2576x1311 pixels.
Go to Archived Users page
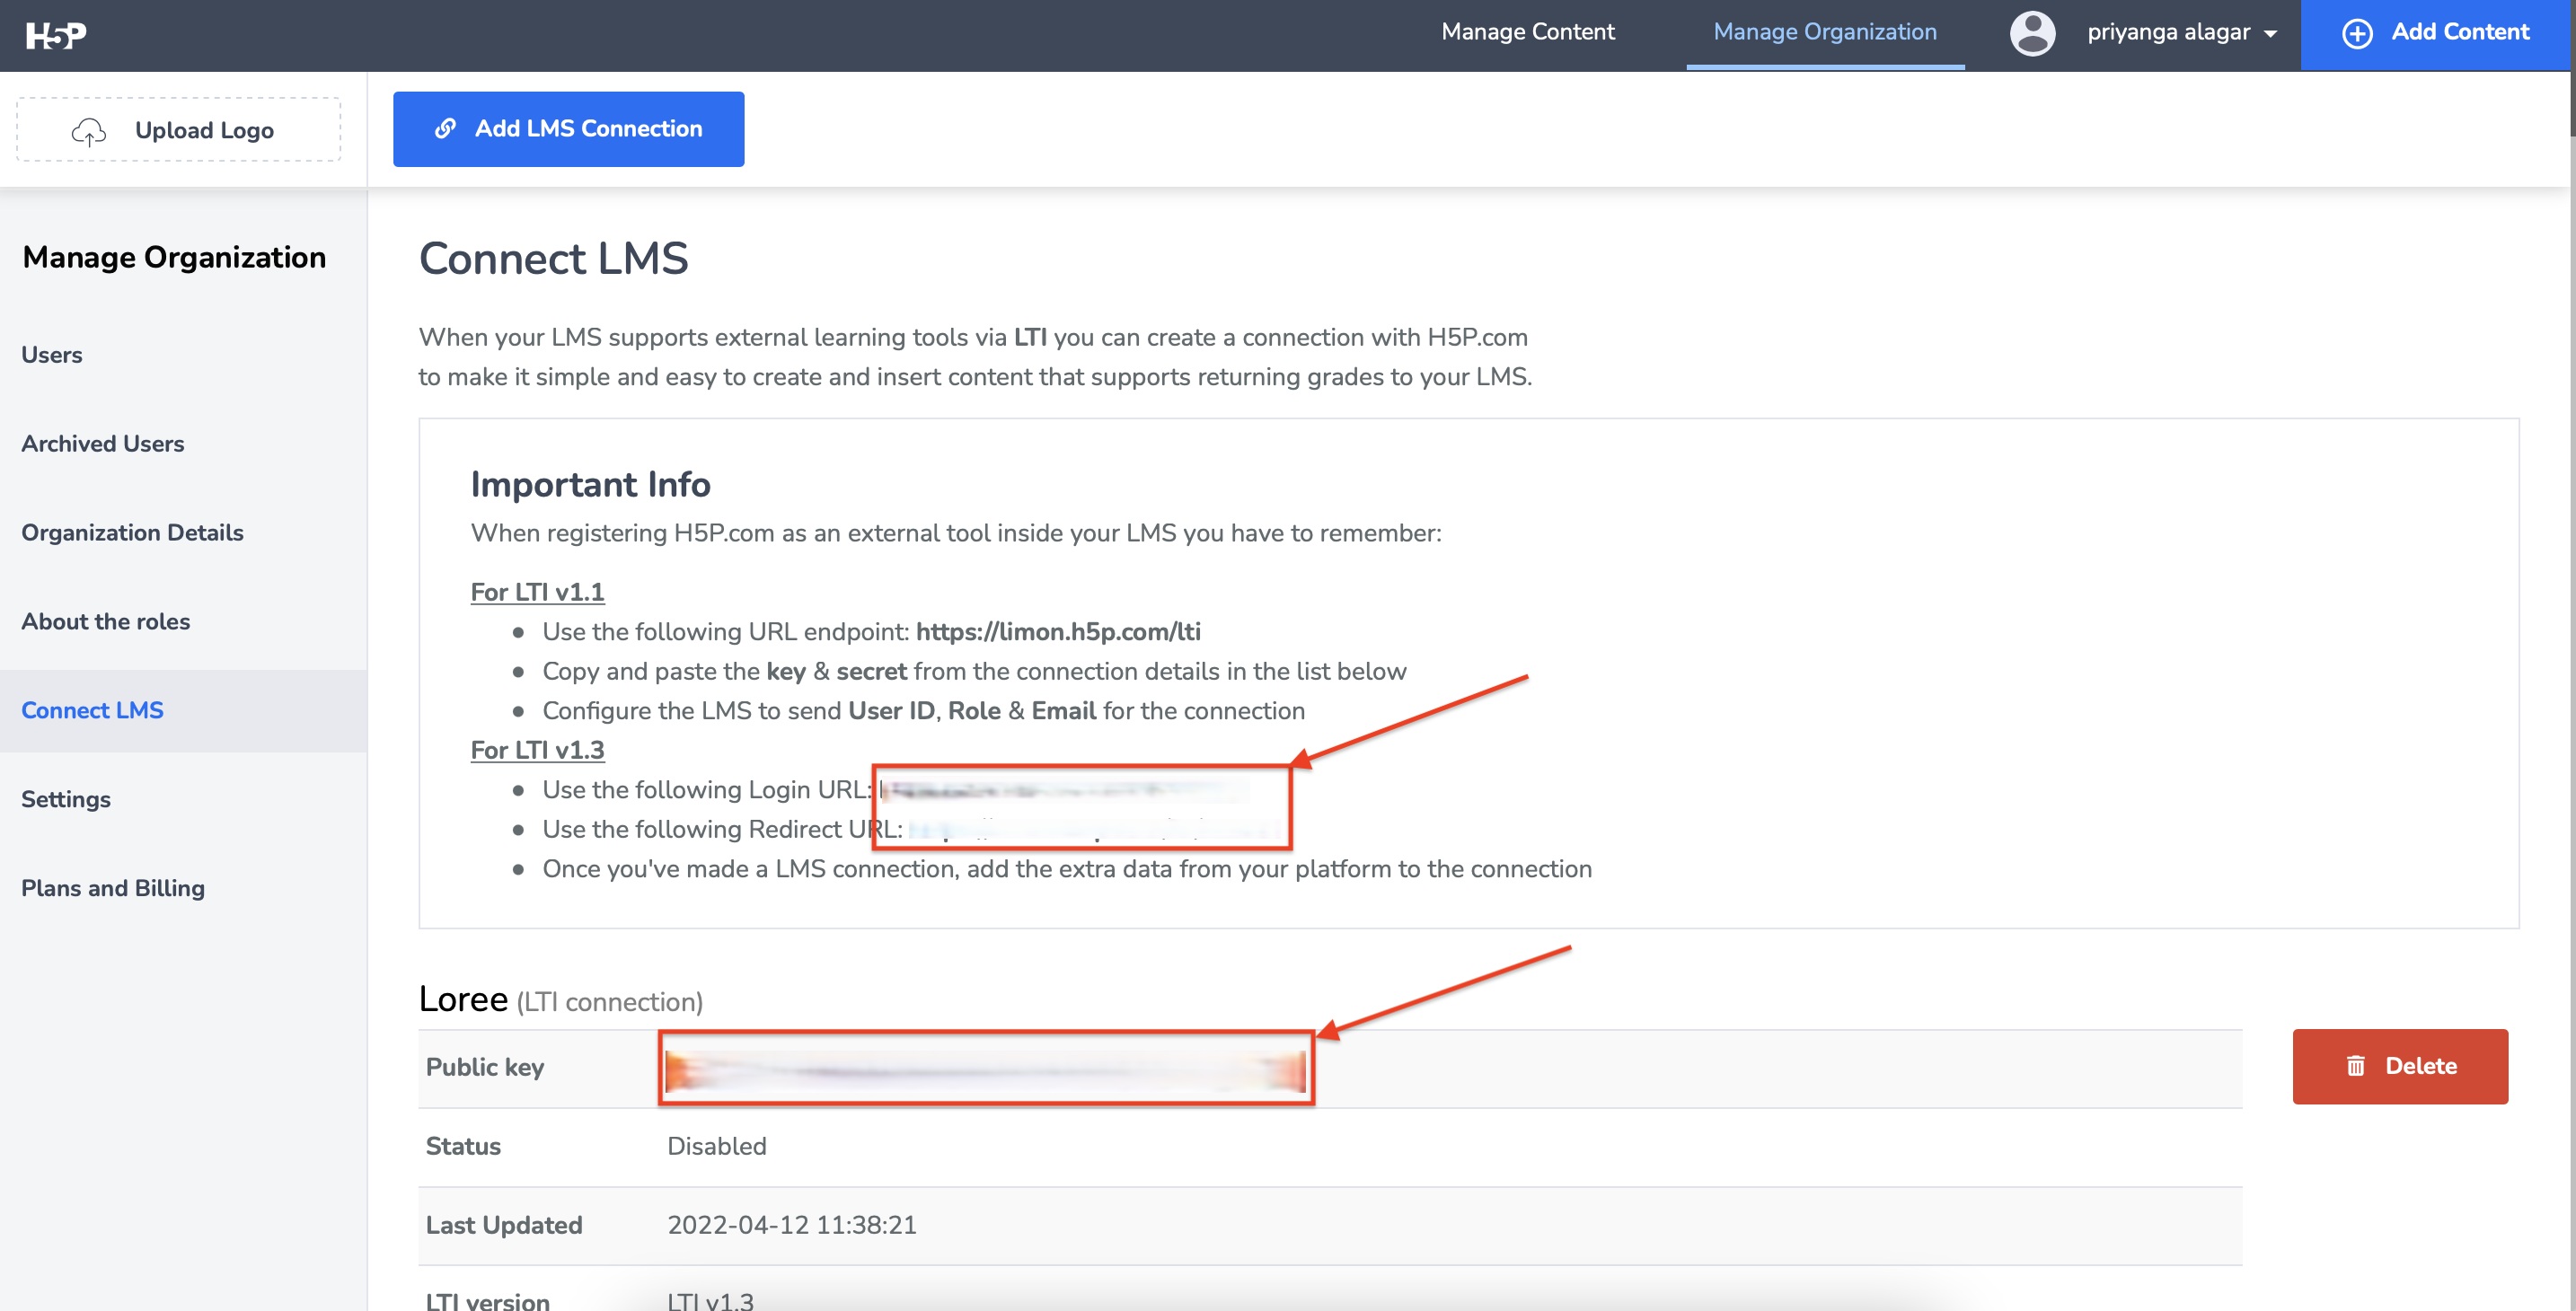[103, 444]
